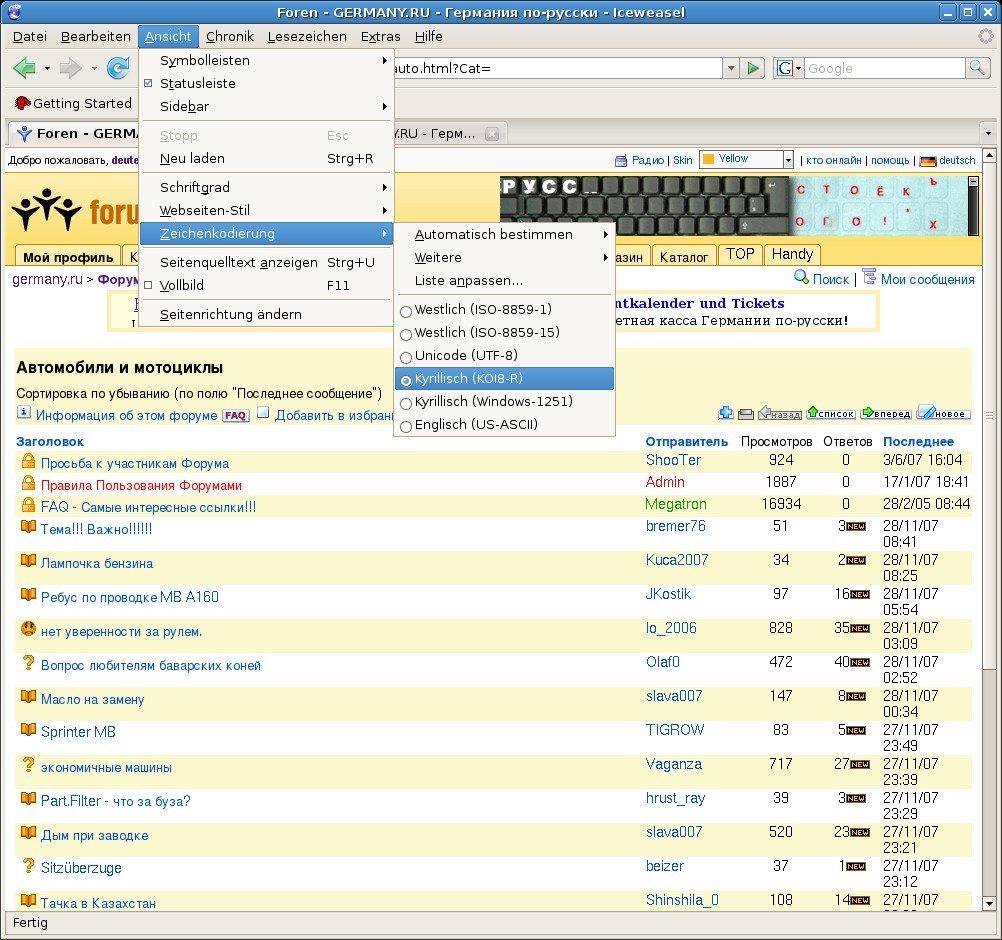Click the forum print icon
The width and height of the screenshot is (1002, 940).
(x=745, y=413)
